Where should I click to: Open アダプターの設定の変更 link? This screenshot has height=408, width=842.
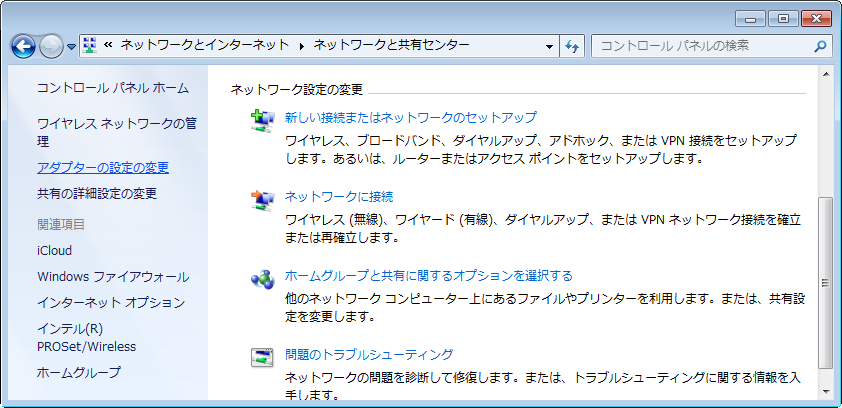(x=103, y=168)
